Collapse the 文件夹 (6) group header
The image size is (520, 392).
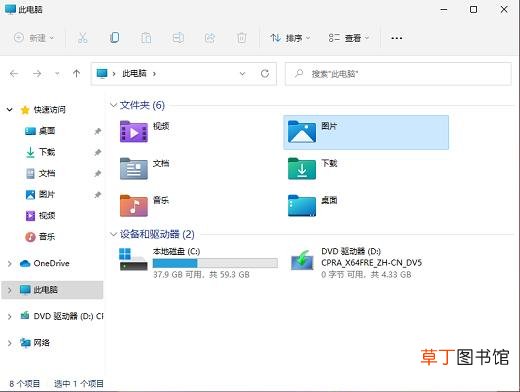(113, 105)
